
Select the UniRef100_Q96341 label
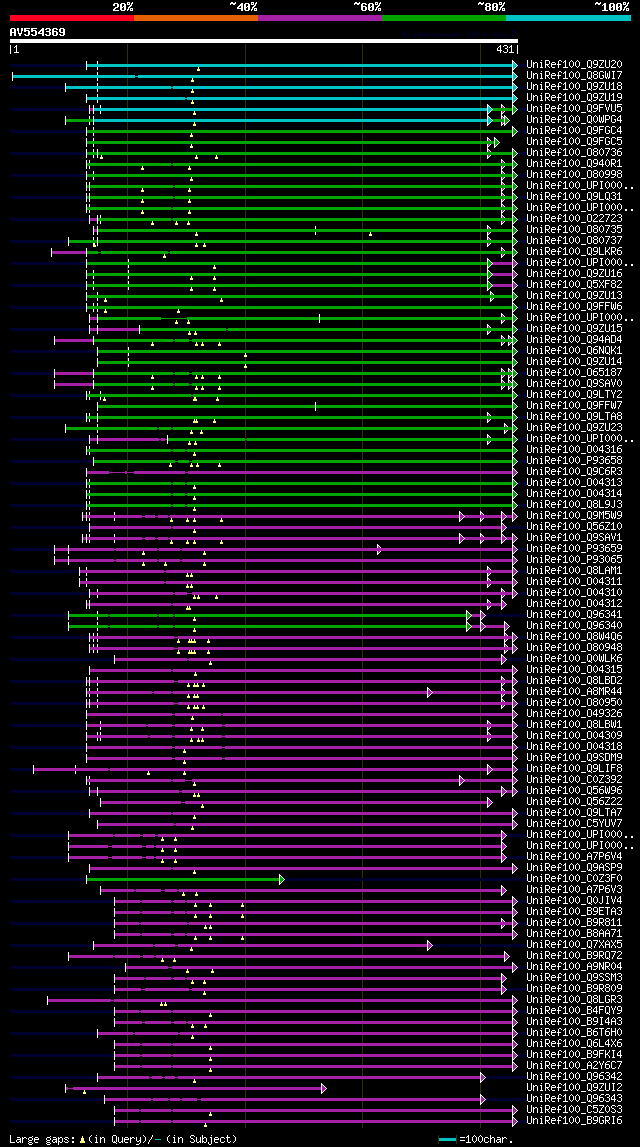[x=574, y=614]
